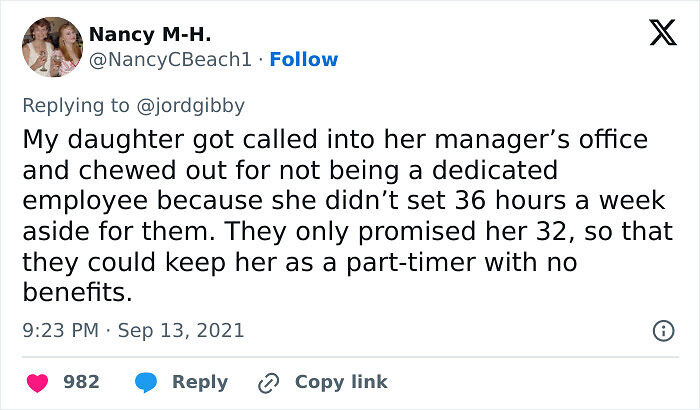Click the 9:23 PM timestamp
Viewport: 700px width, 410px height.
(60, 330)
